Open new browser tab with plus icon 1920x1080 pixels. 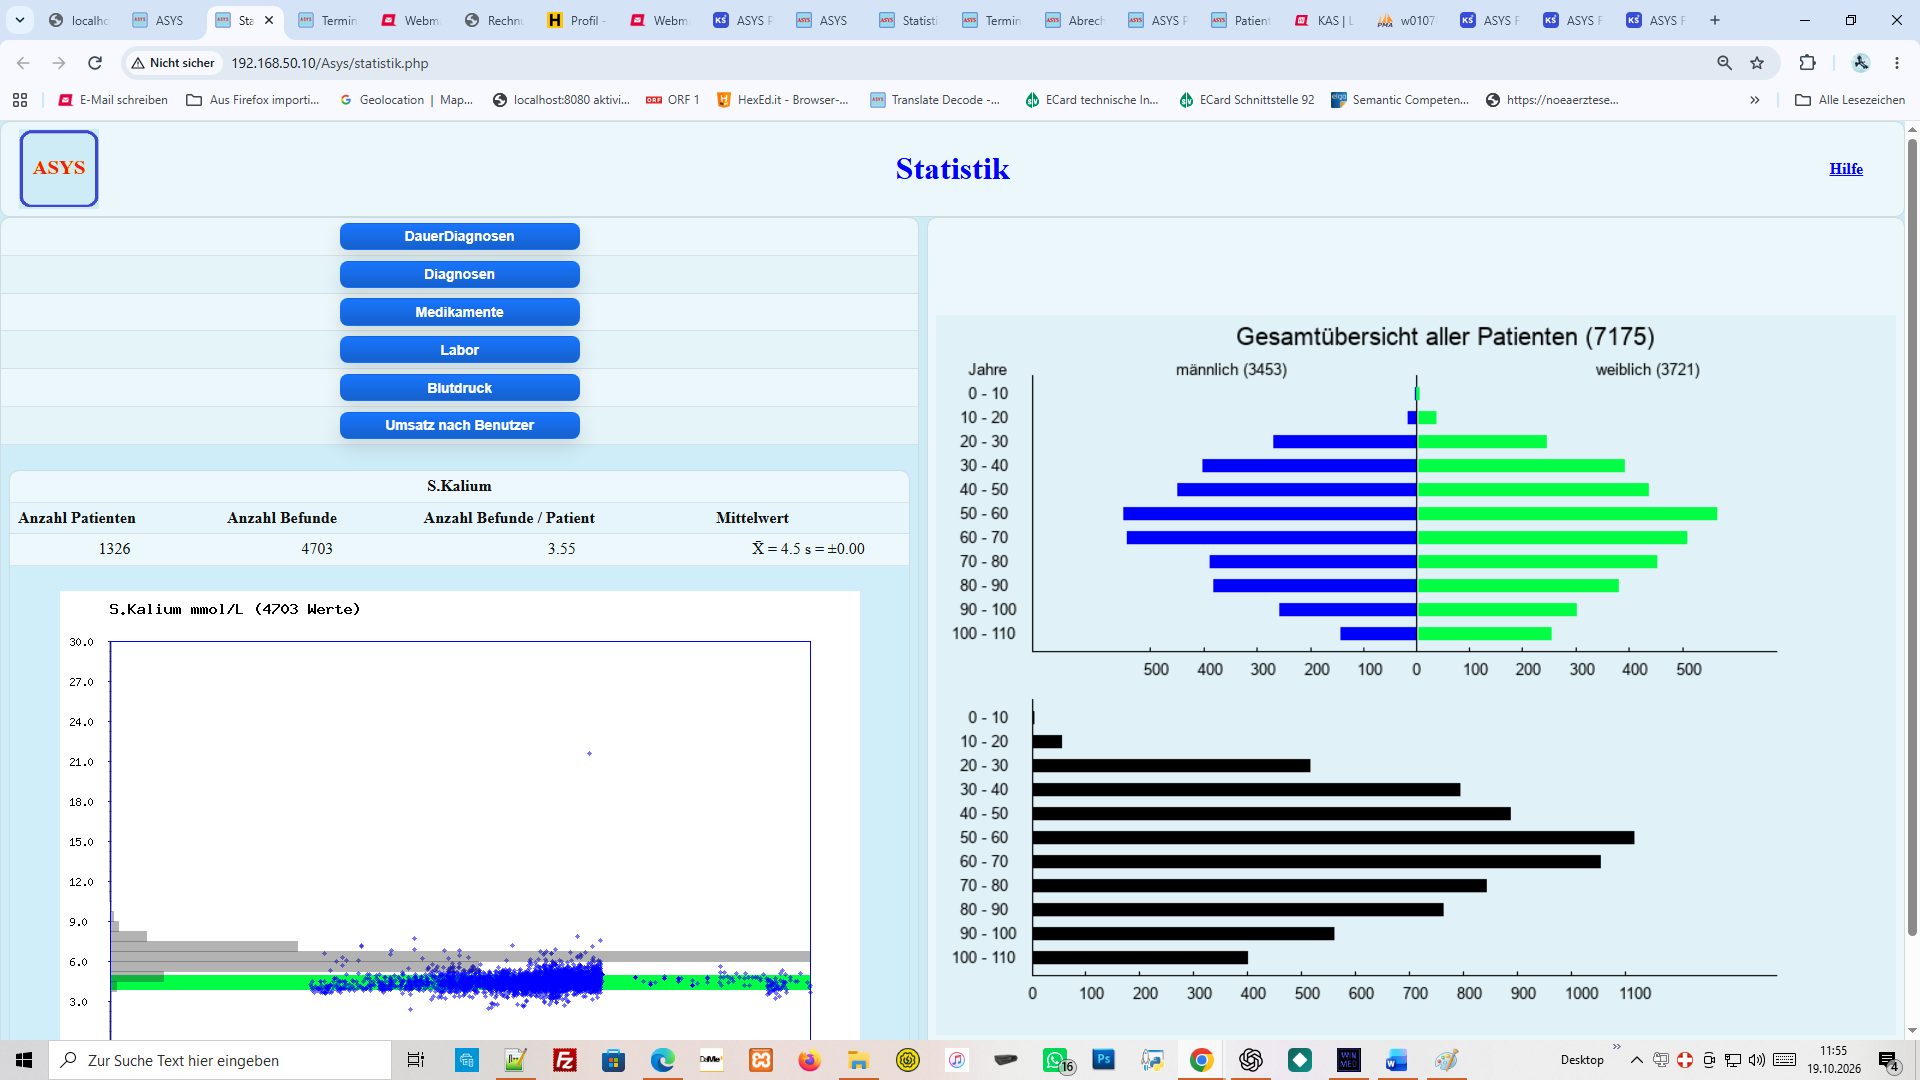[x=1715, y=20]
